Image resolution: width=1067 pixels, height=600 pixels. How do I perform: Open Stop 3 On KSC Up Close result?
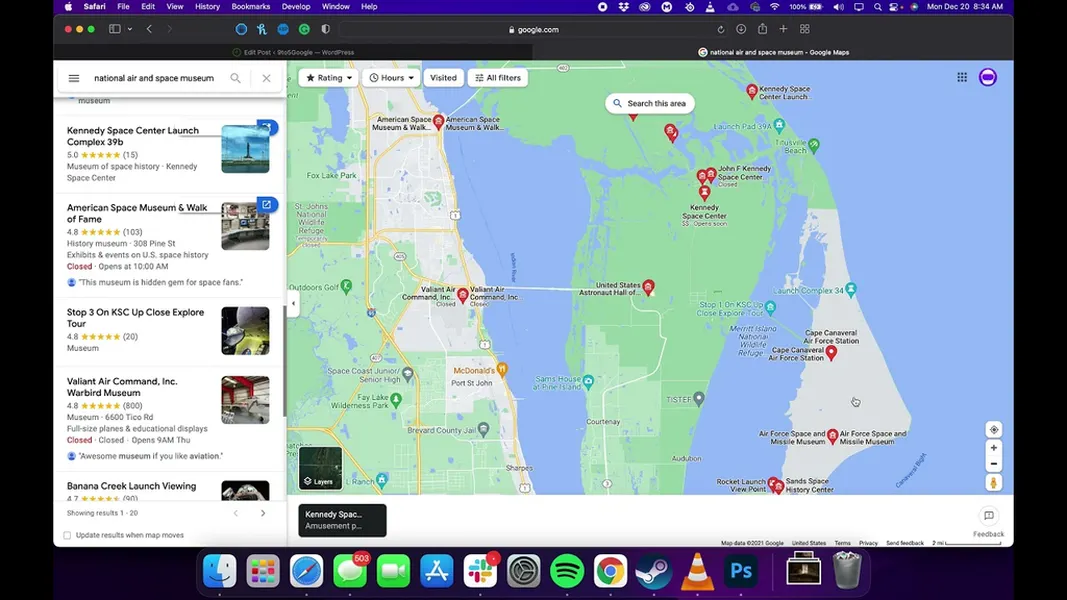point(169,331)
